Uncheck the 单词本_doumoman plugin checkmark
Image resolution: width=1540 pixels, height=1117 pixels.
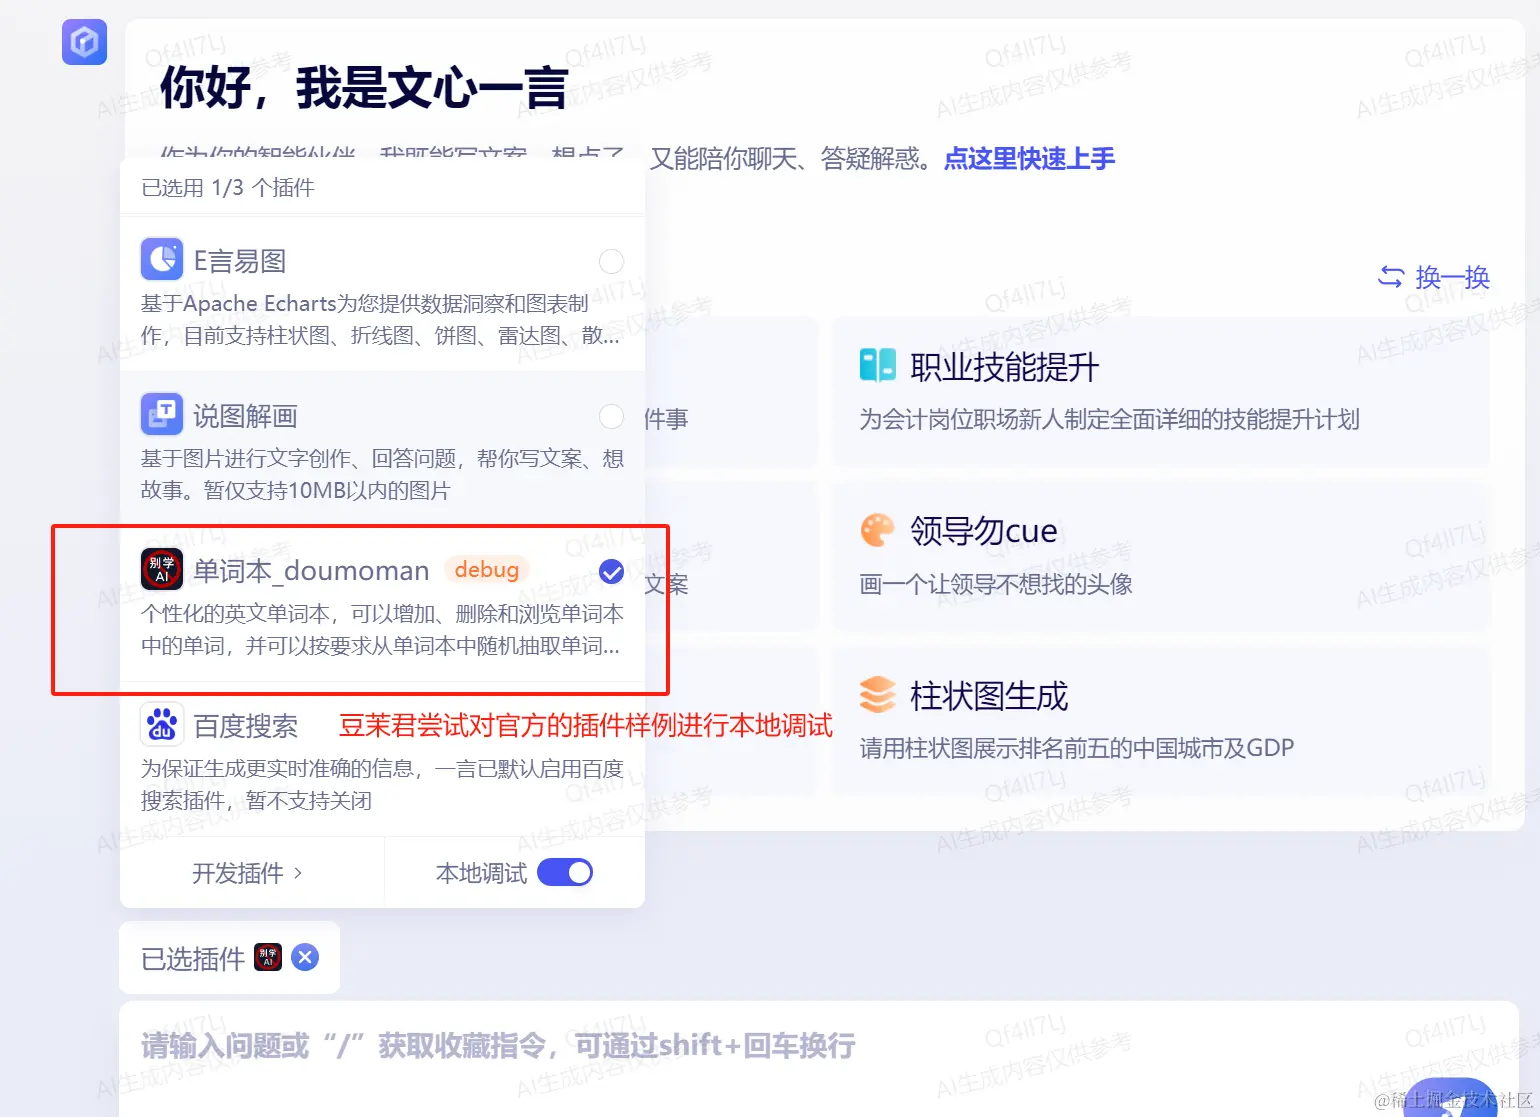coord(611,572)
